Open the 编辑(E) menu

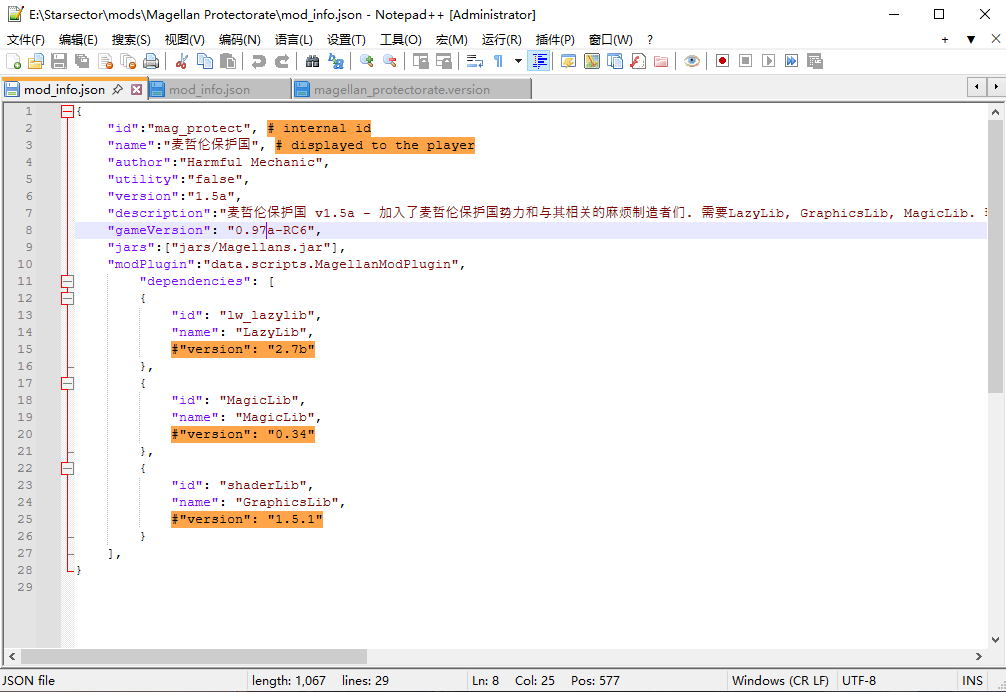point(78,40)
